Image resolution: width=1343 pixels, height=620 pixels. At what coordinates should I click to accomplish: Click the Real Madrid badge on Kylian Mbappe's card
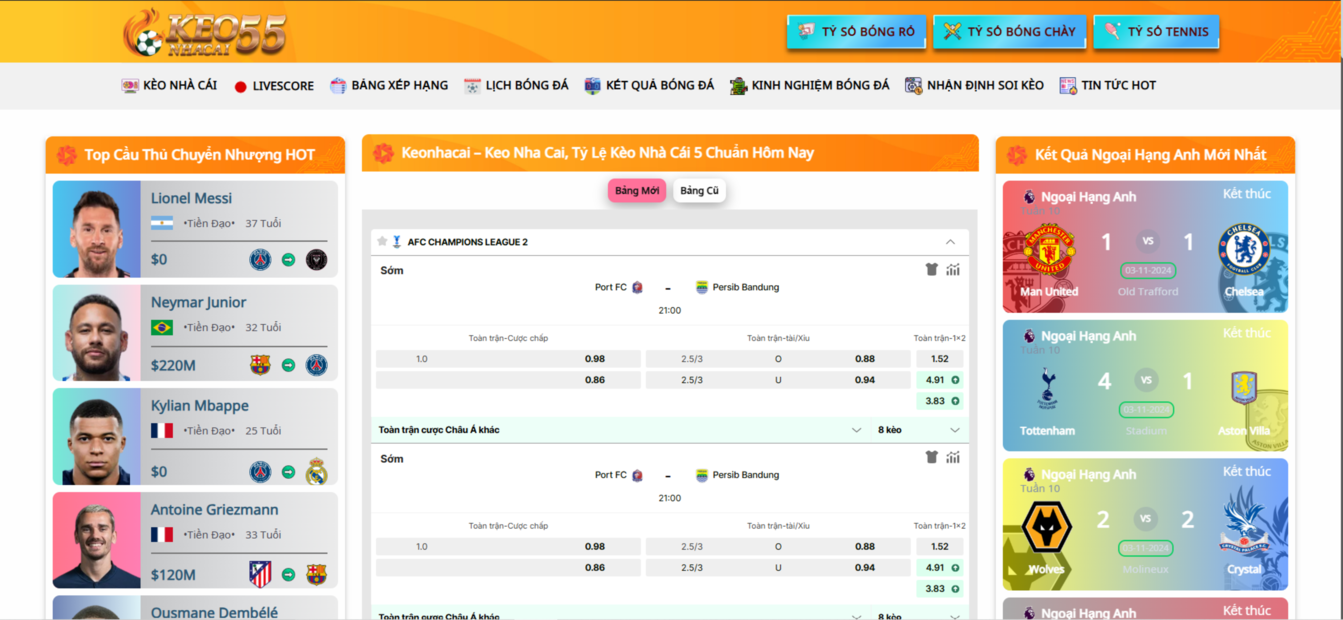click(x=316, y=471)
